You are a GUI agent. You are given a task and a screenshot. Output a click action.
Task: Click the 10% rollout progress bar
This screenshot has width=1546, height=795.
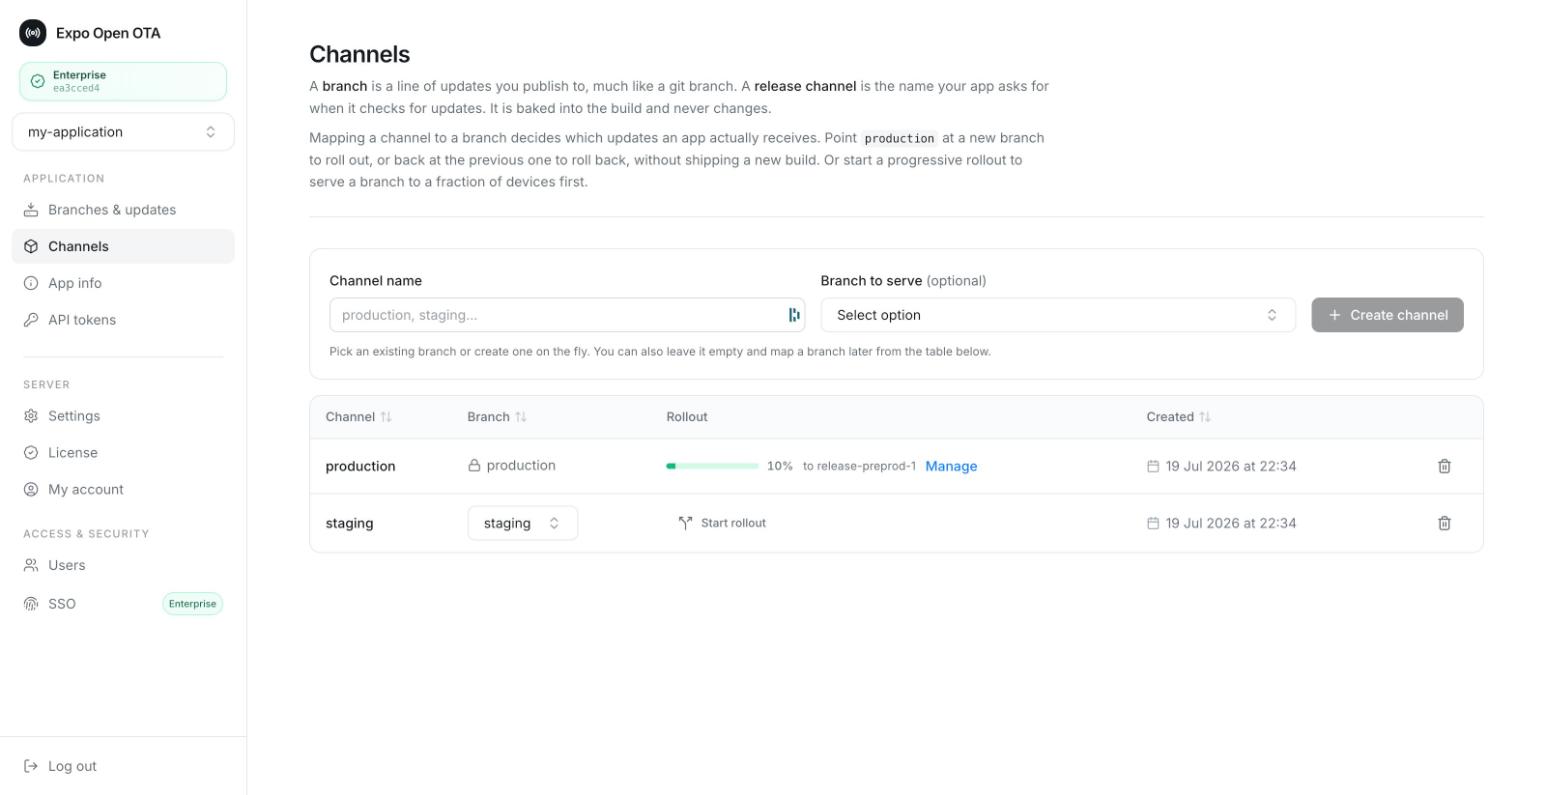(x=712, y=466)
